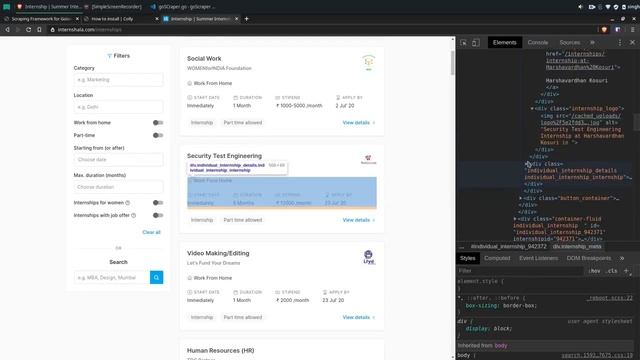Click the info icon beside Internships for women
The height and width of the screenshot is (360, 640).
(128, 202)
